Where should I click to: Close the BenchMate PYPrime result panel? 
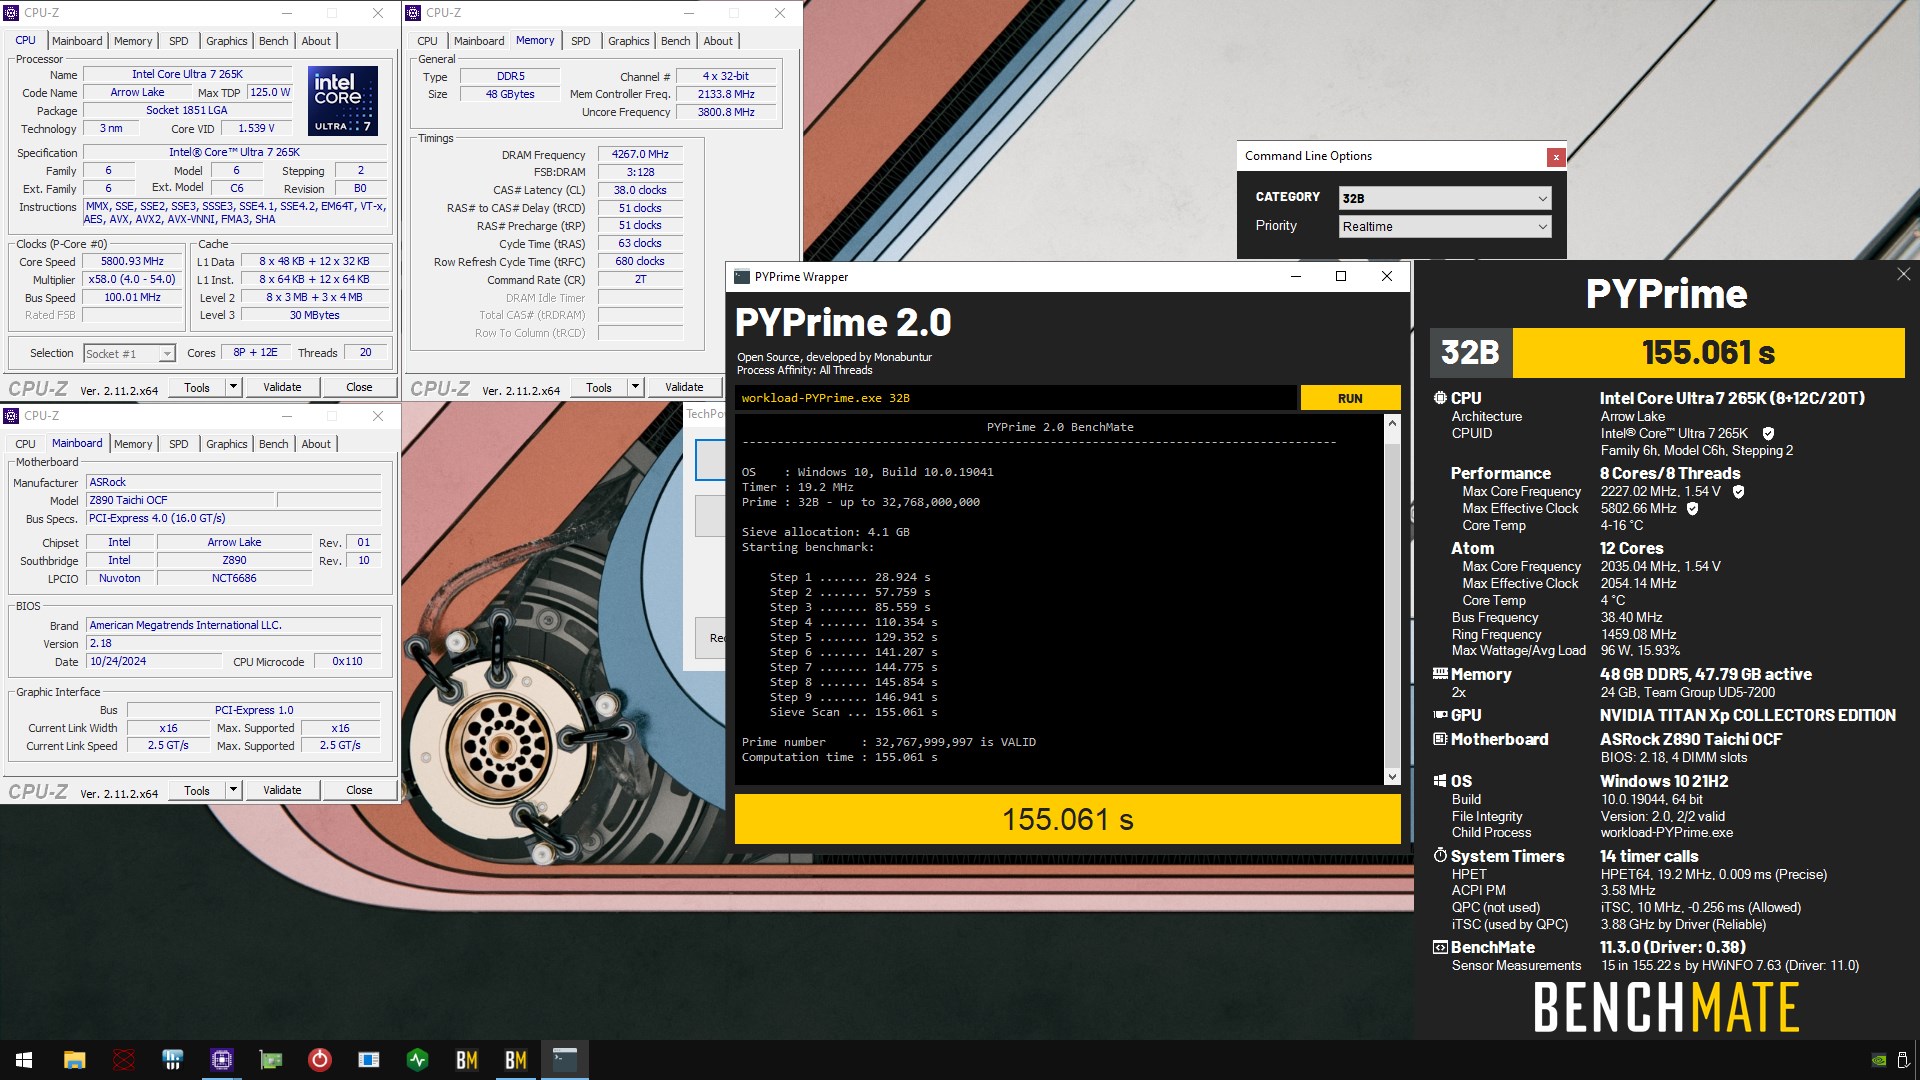coord(1903,274)
